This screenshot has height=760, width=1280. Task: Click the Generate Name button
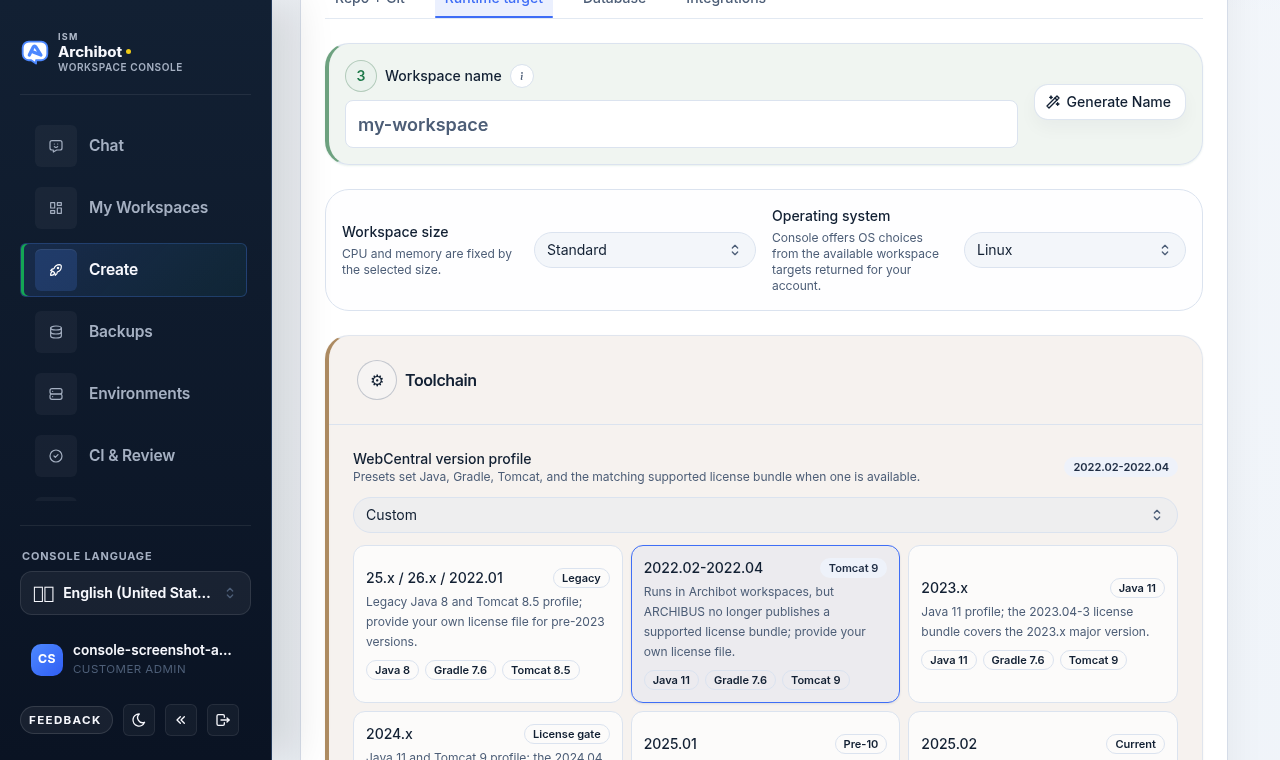[x=1110, y=102]
